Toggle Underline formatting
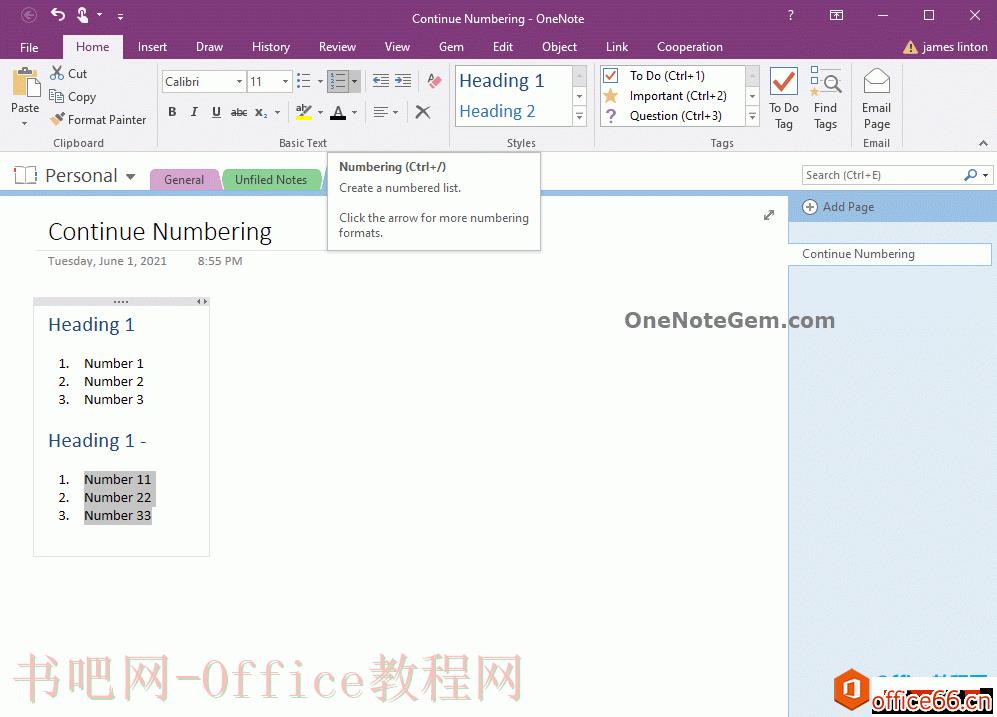The height and width of the screenshot is (717, 997). [x=216, y=112]
